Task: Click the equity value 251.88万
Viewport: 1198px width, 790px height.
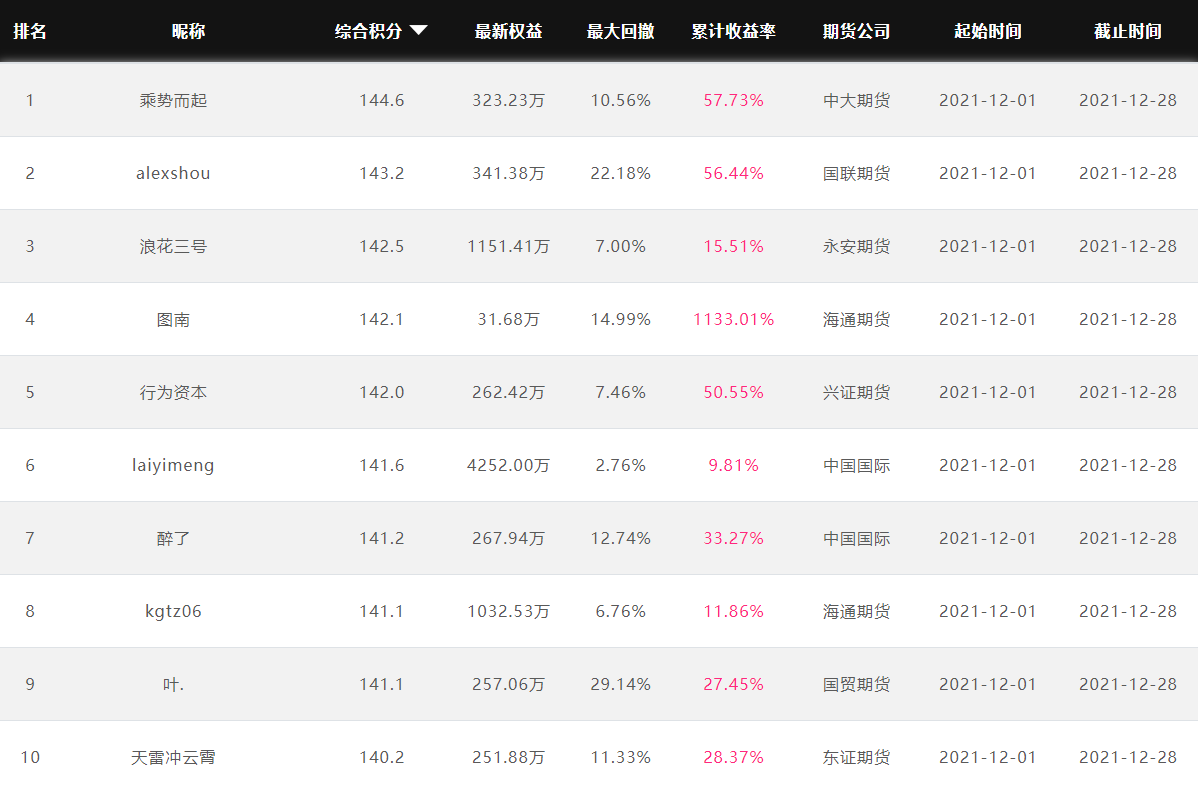Action: pos(508,757)
